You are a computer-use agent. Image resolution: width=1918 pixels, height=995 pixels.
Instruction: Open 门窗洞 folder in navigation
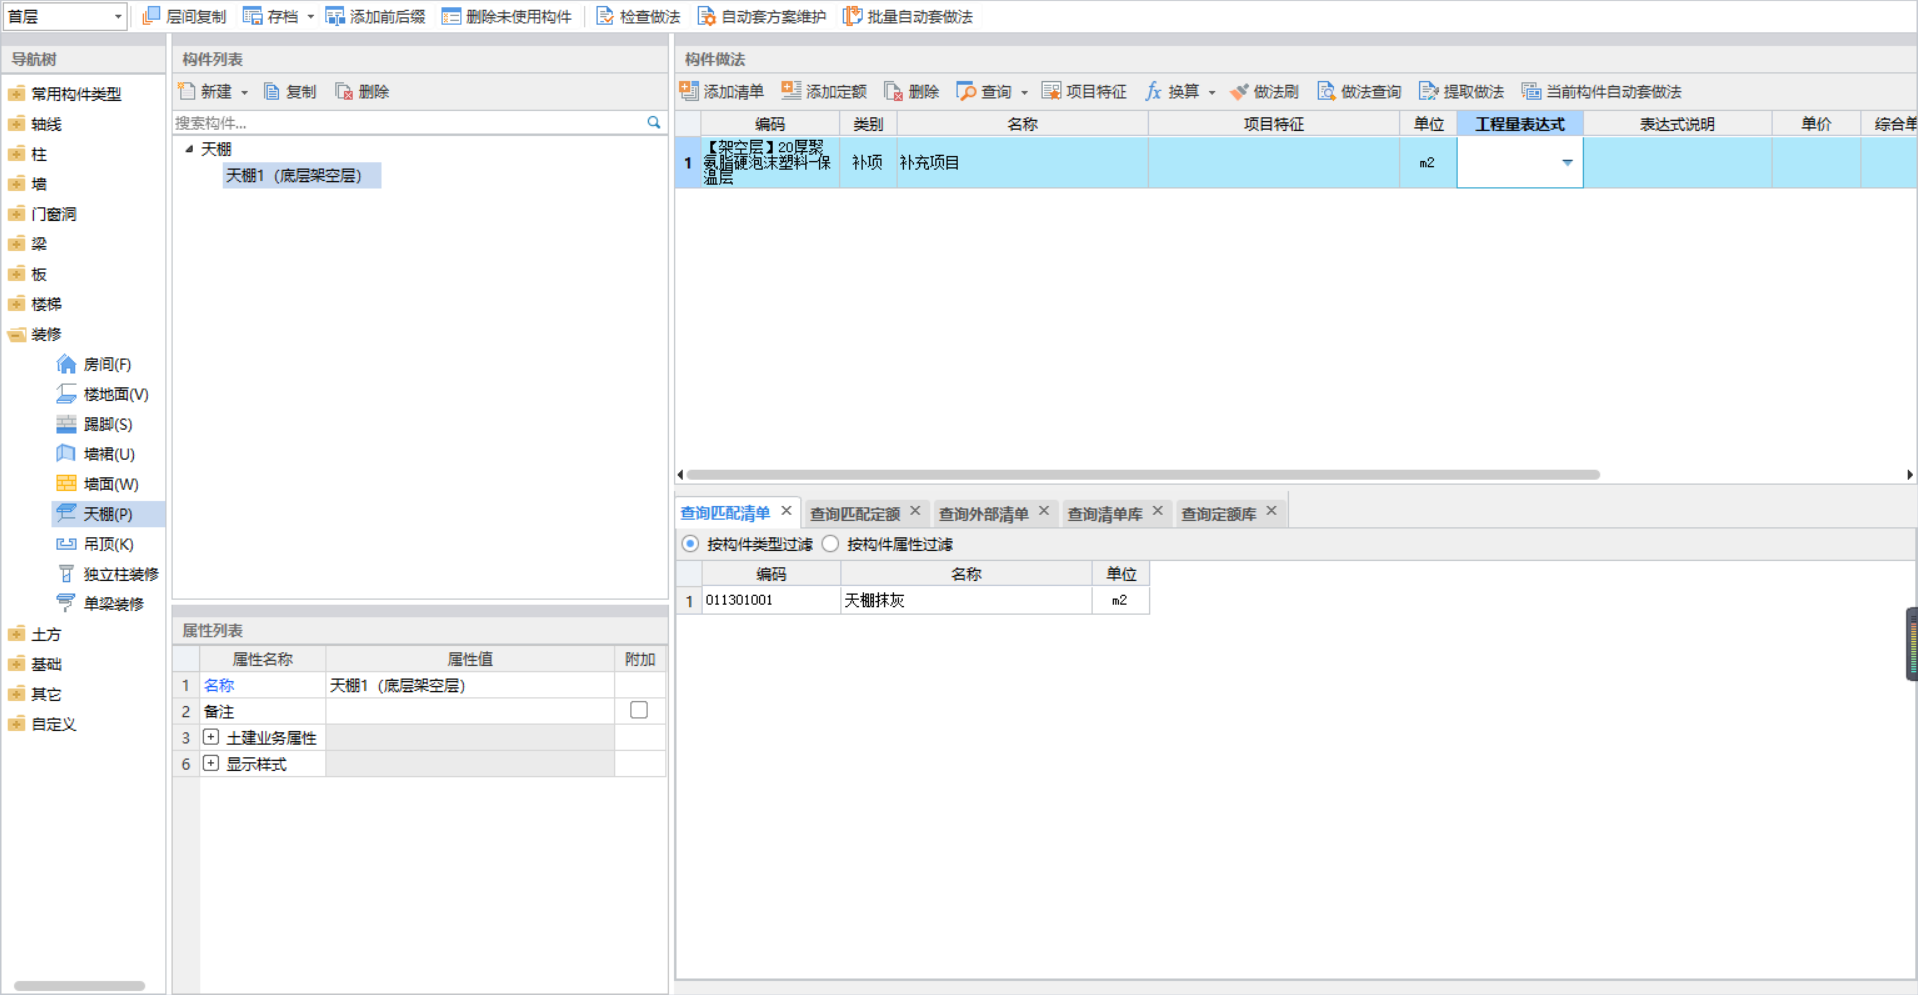click(42, 214)
